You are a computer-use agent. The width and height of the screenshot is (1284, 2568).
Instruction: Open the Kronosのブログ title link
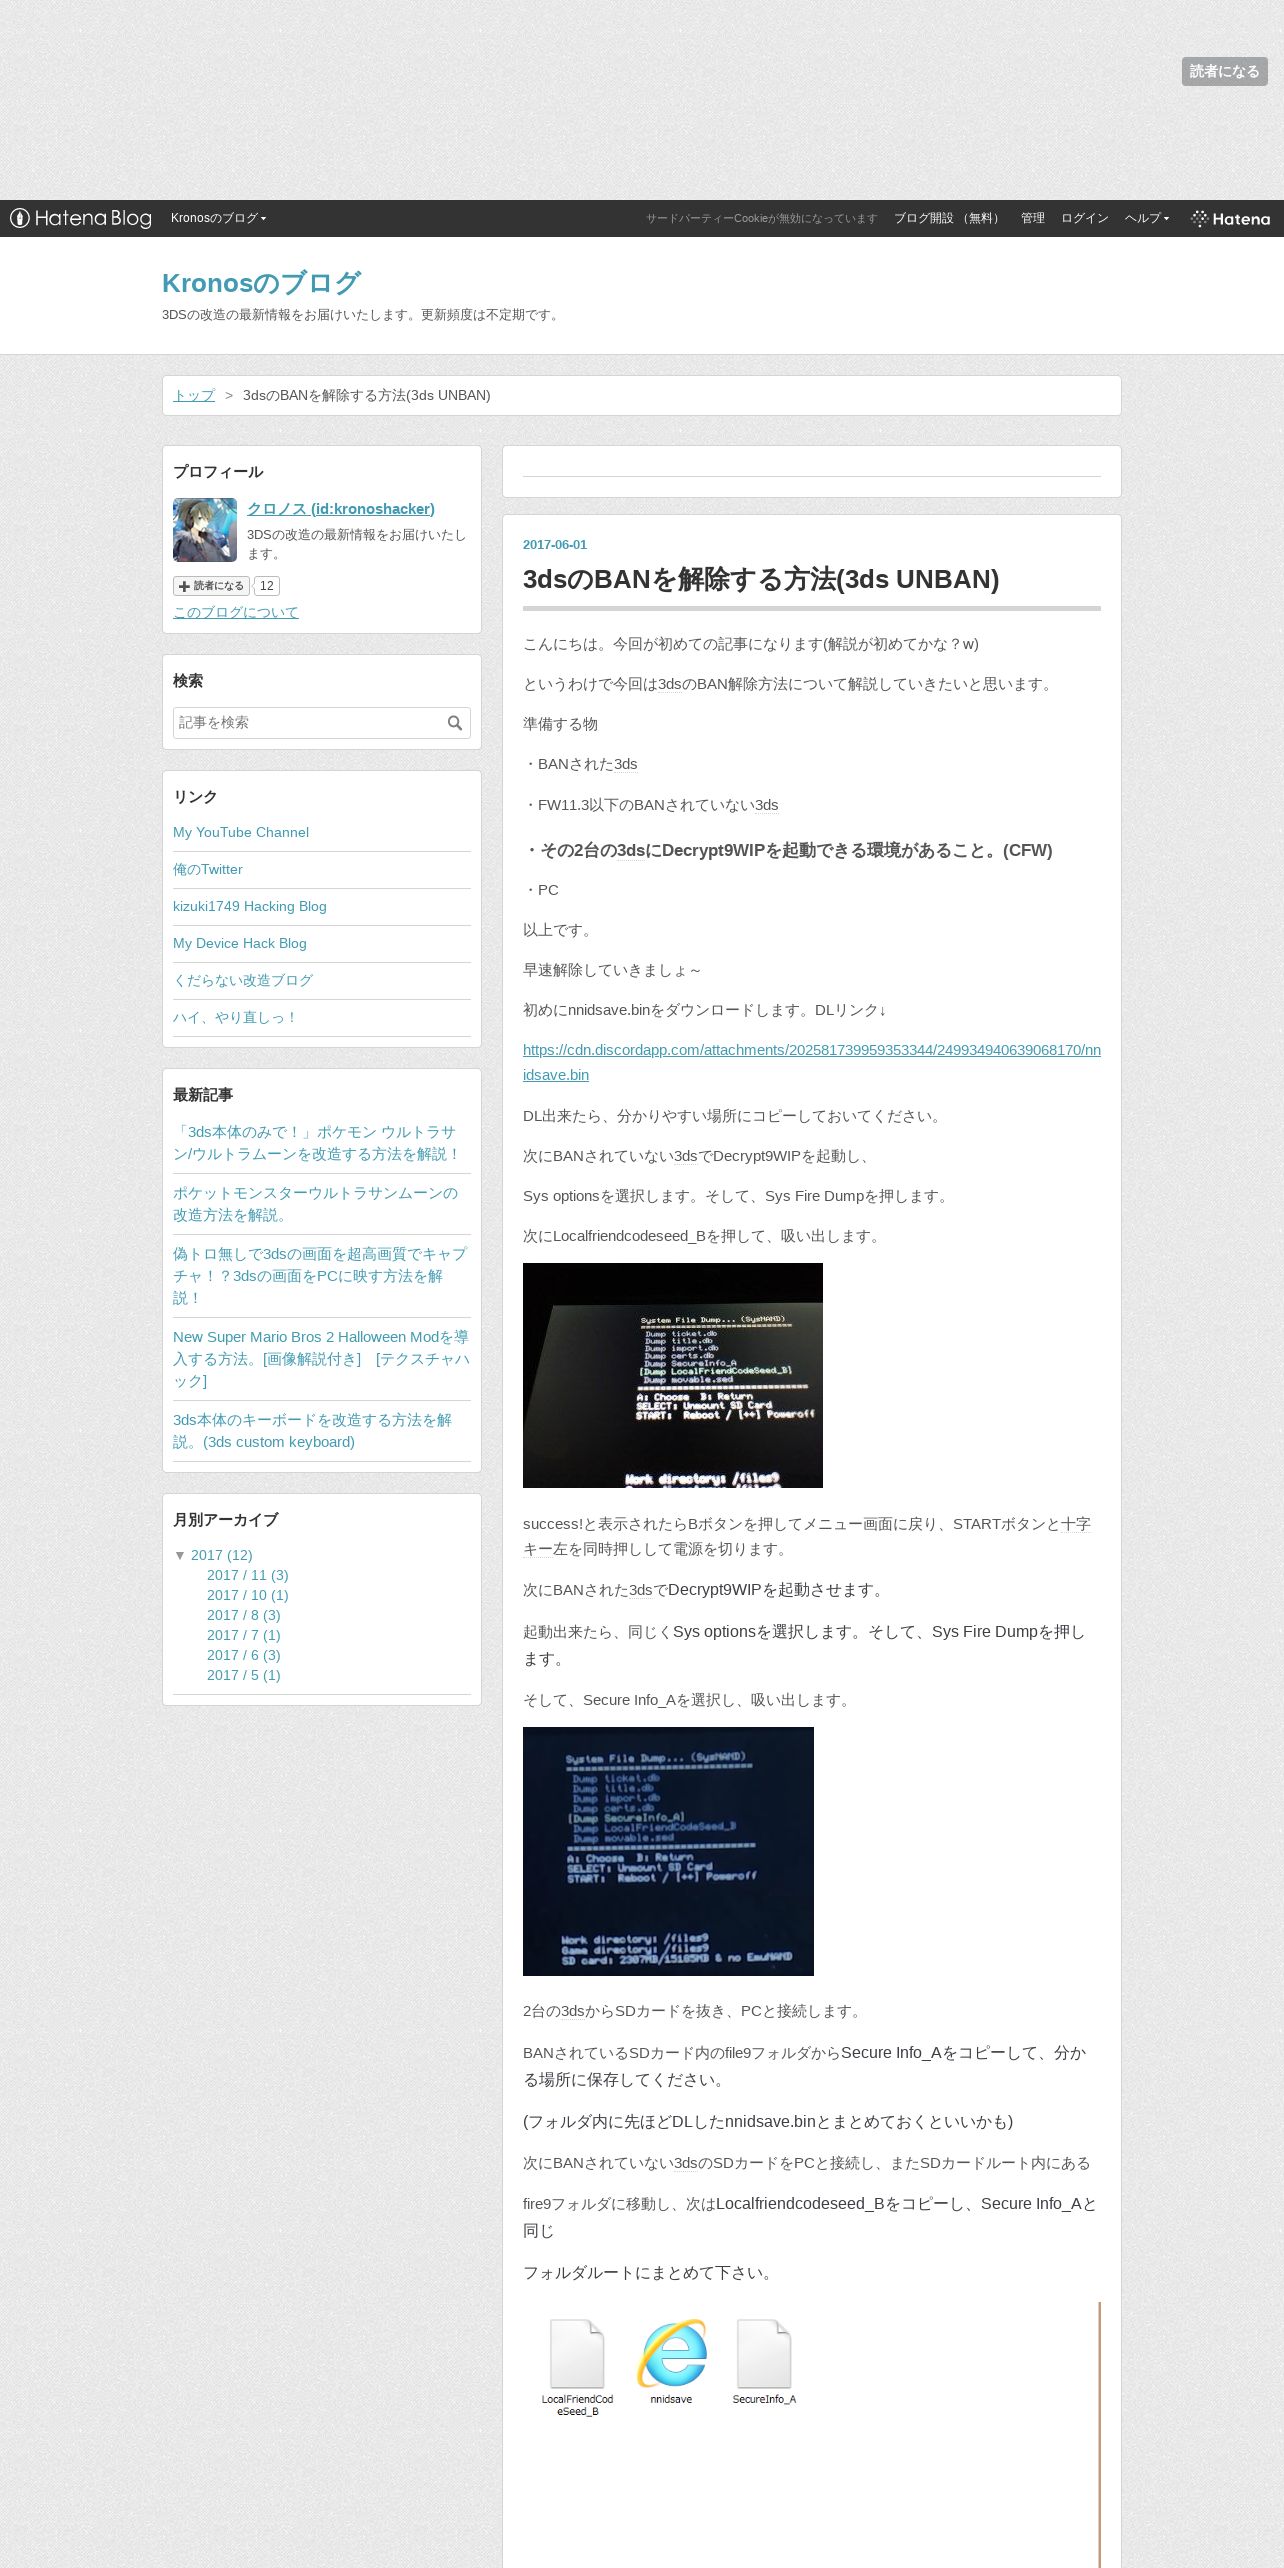pos(261,283)
